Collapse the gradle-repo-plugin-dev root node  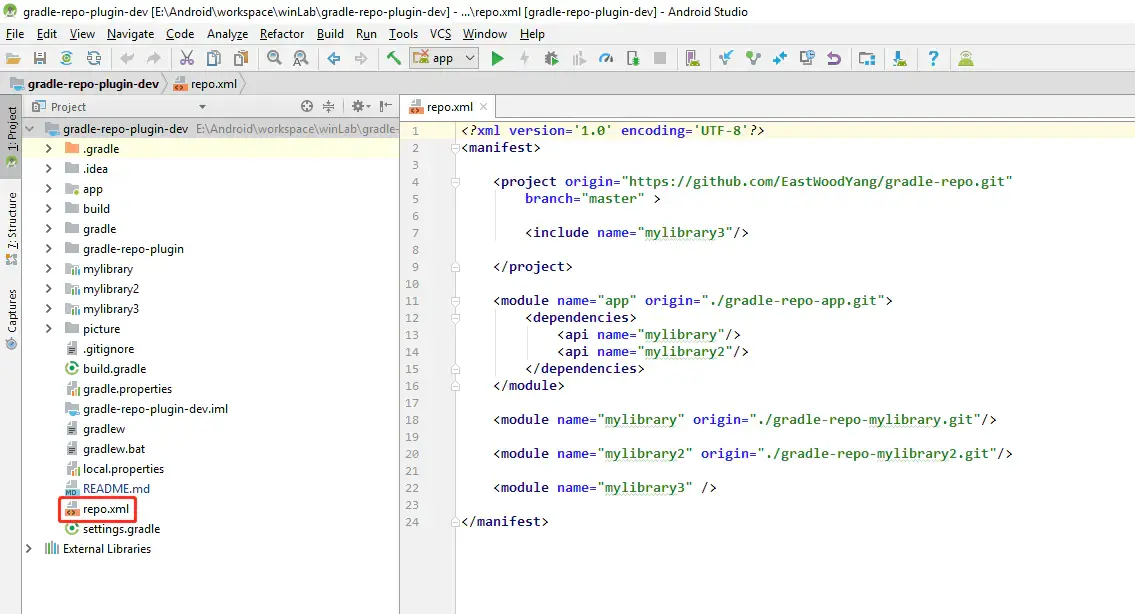pos(30,129)
